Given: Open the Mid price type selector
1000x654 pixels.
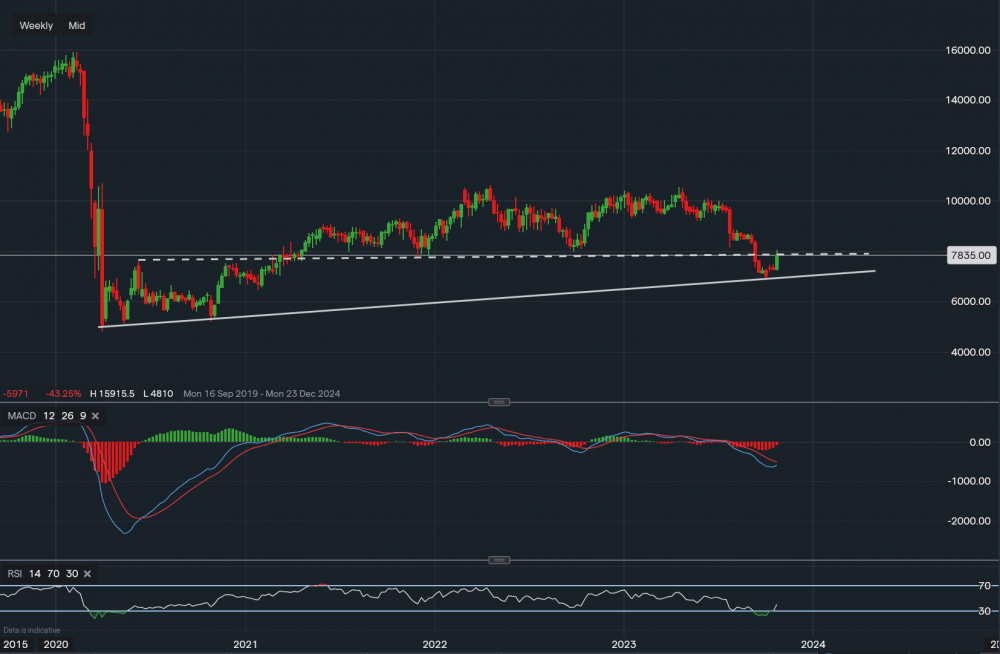Looking at the screenshot, I should [77, 25].
